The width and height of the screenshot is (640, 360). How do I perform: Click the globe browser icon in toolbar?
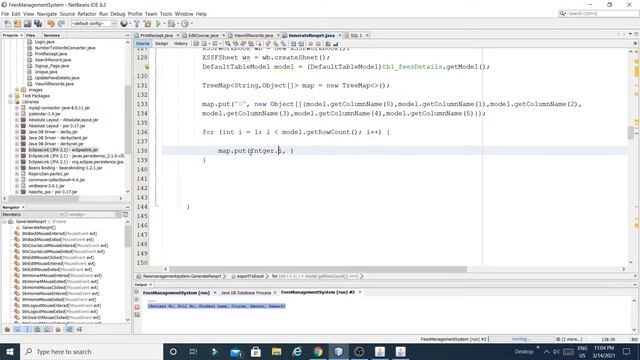pos(124,24)
